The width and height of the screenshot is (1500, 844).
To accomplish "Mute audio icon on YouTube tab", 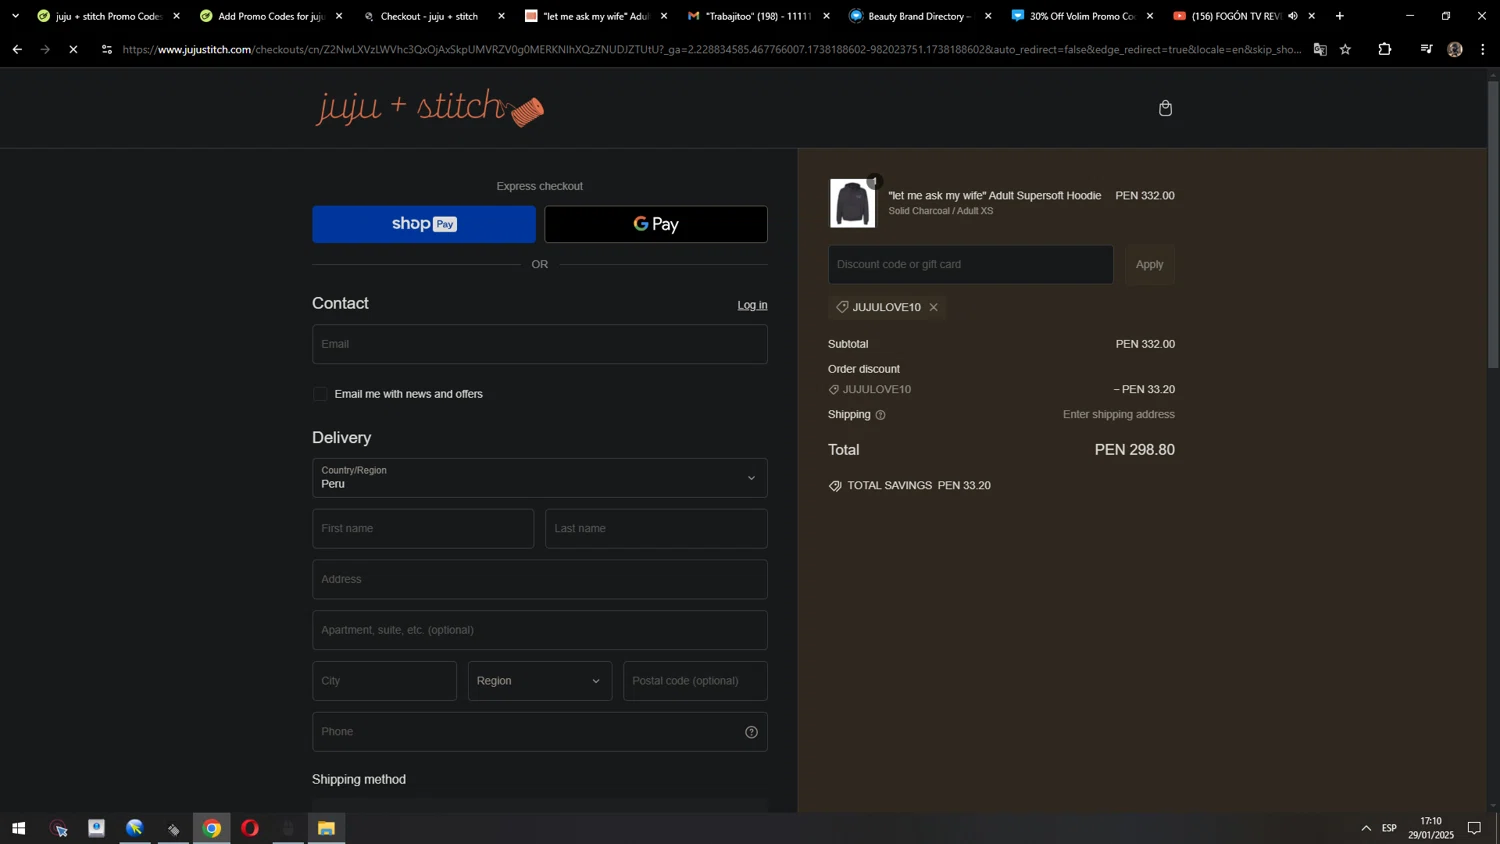I will [x=1293, y=16].
